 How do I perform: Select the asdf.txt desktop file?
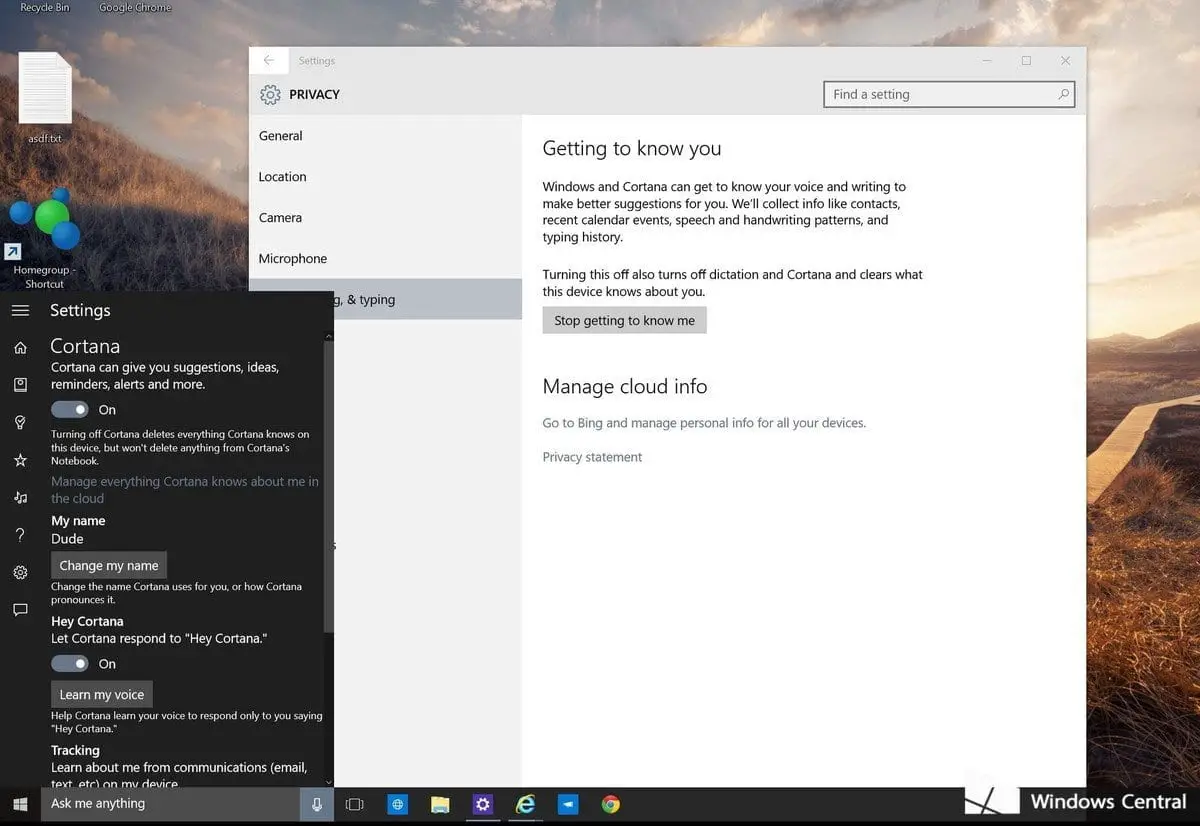click(x=45, y=97)
